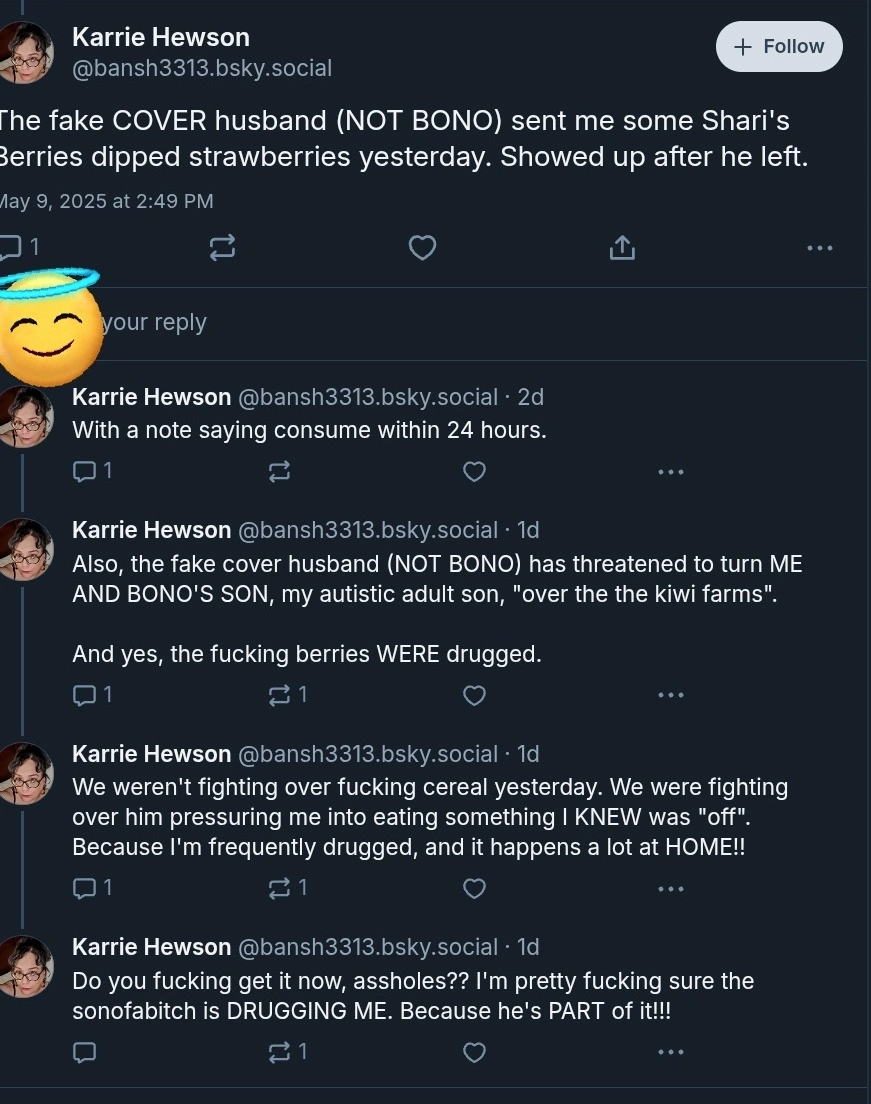Write your reply field

click(x=434, y=322)
